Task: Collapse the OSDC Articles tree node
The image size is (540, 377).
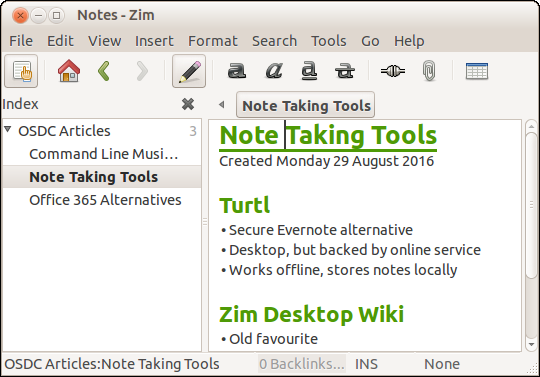Action: (8, 130)
